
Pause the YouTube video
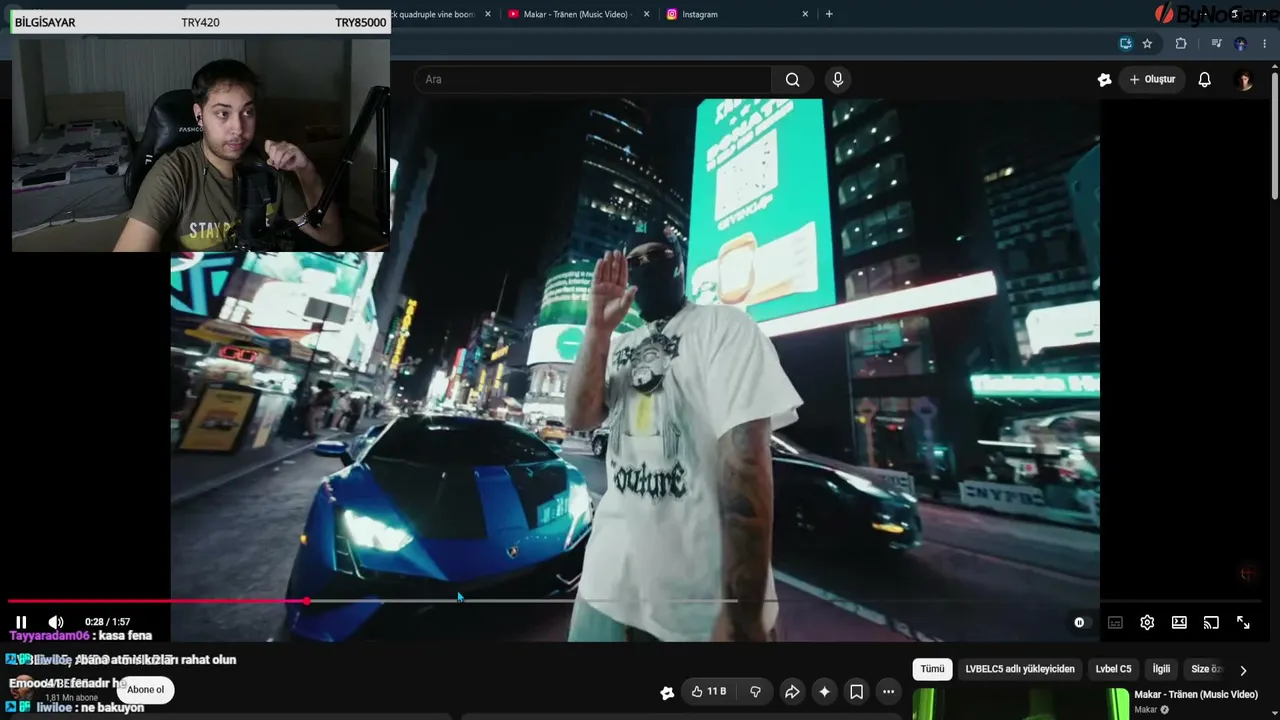point(21,622)
